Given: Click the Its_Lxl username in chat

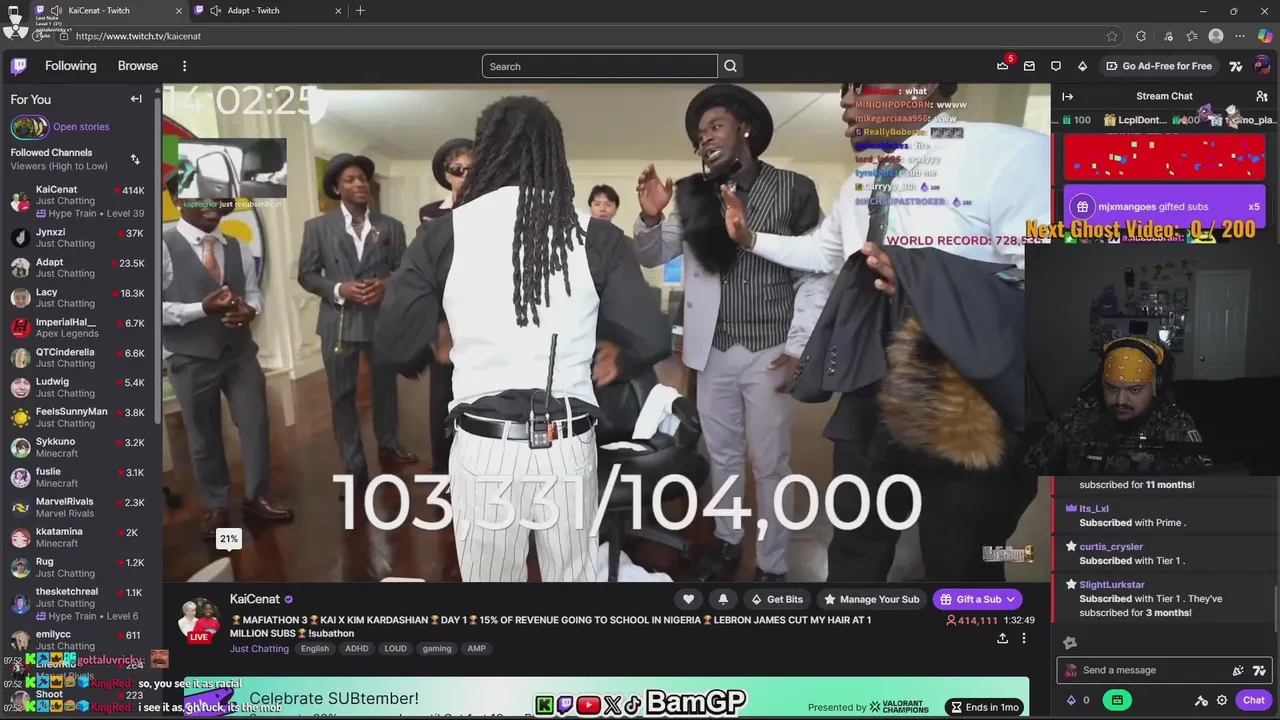Looking at the screenshot, I should 1094,509.
